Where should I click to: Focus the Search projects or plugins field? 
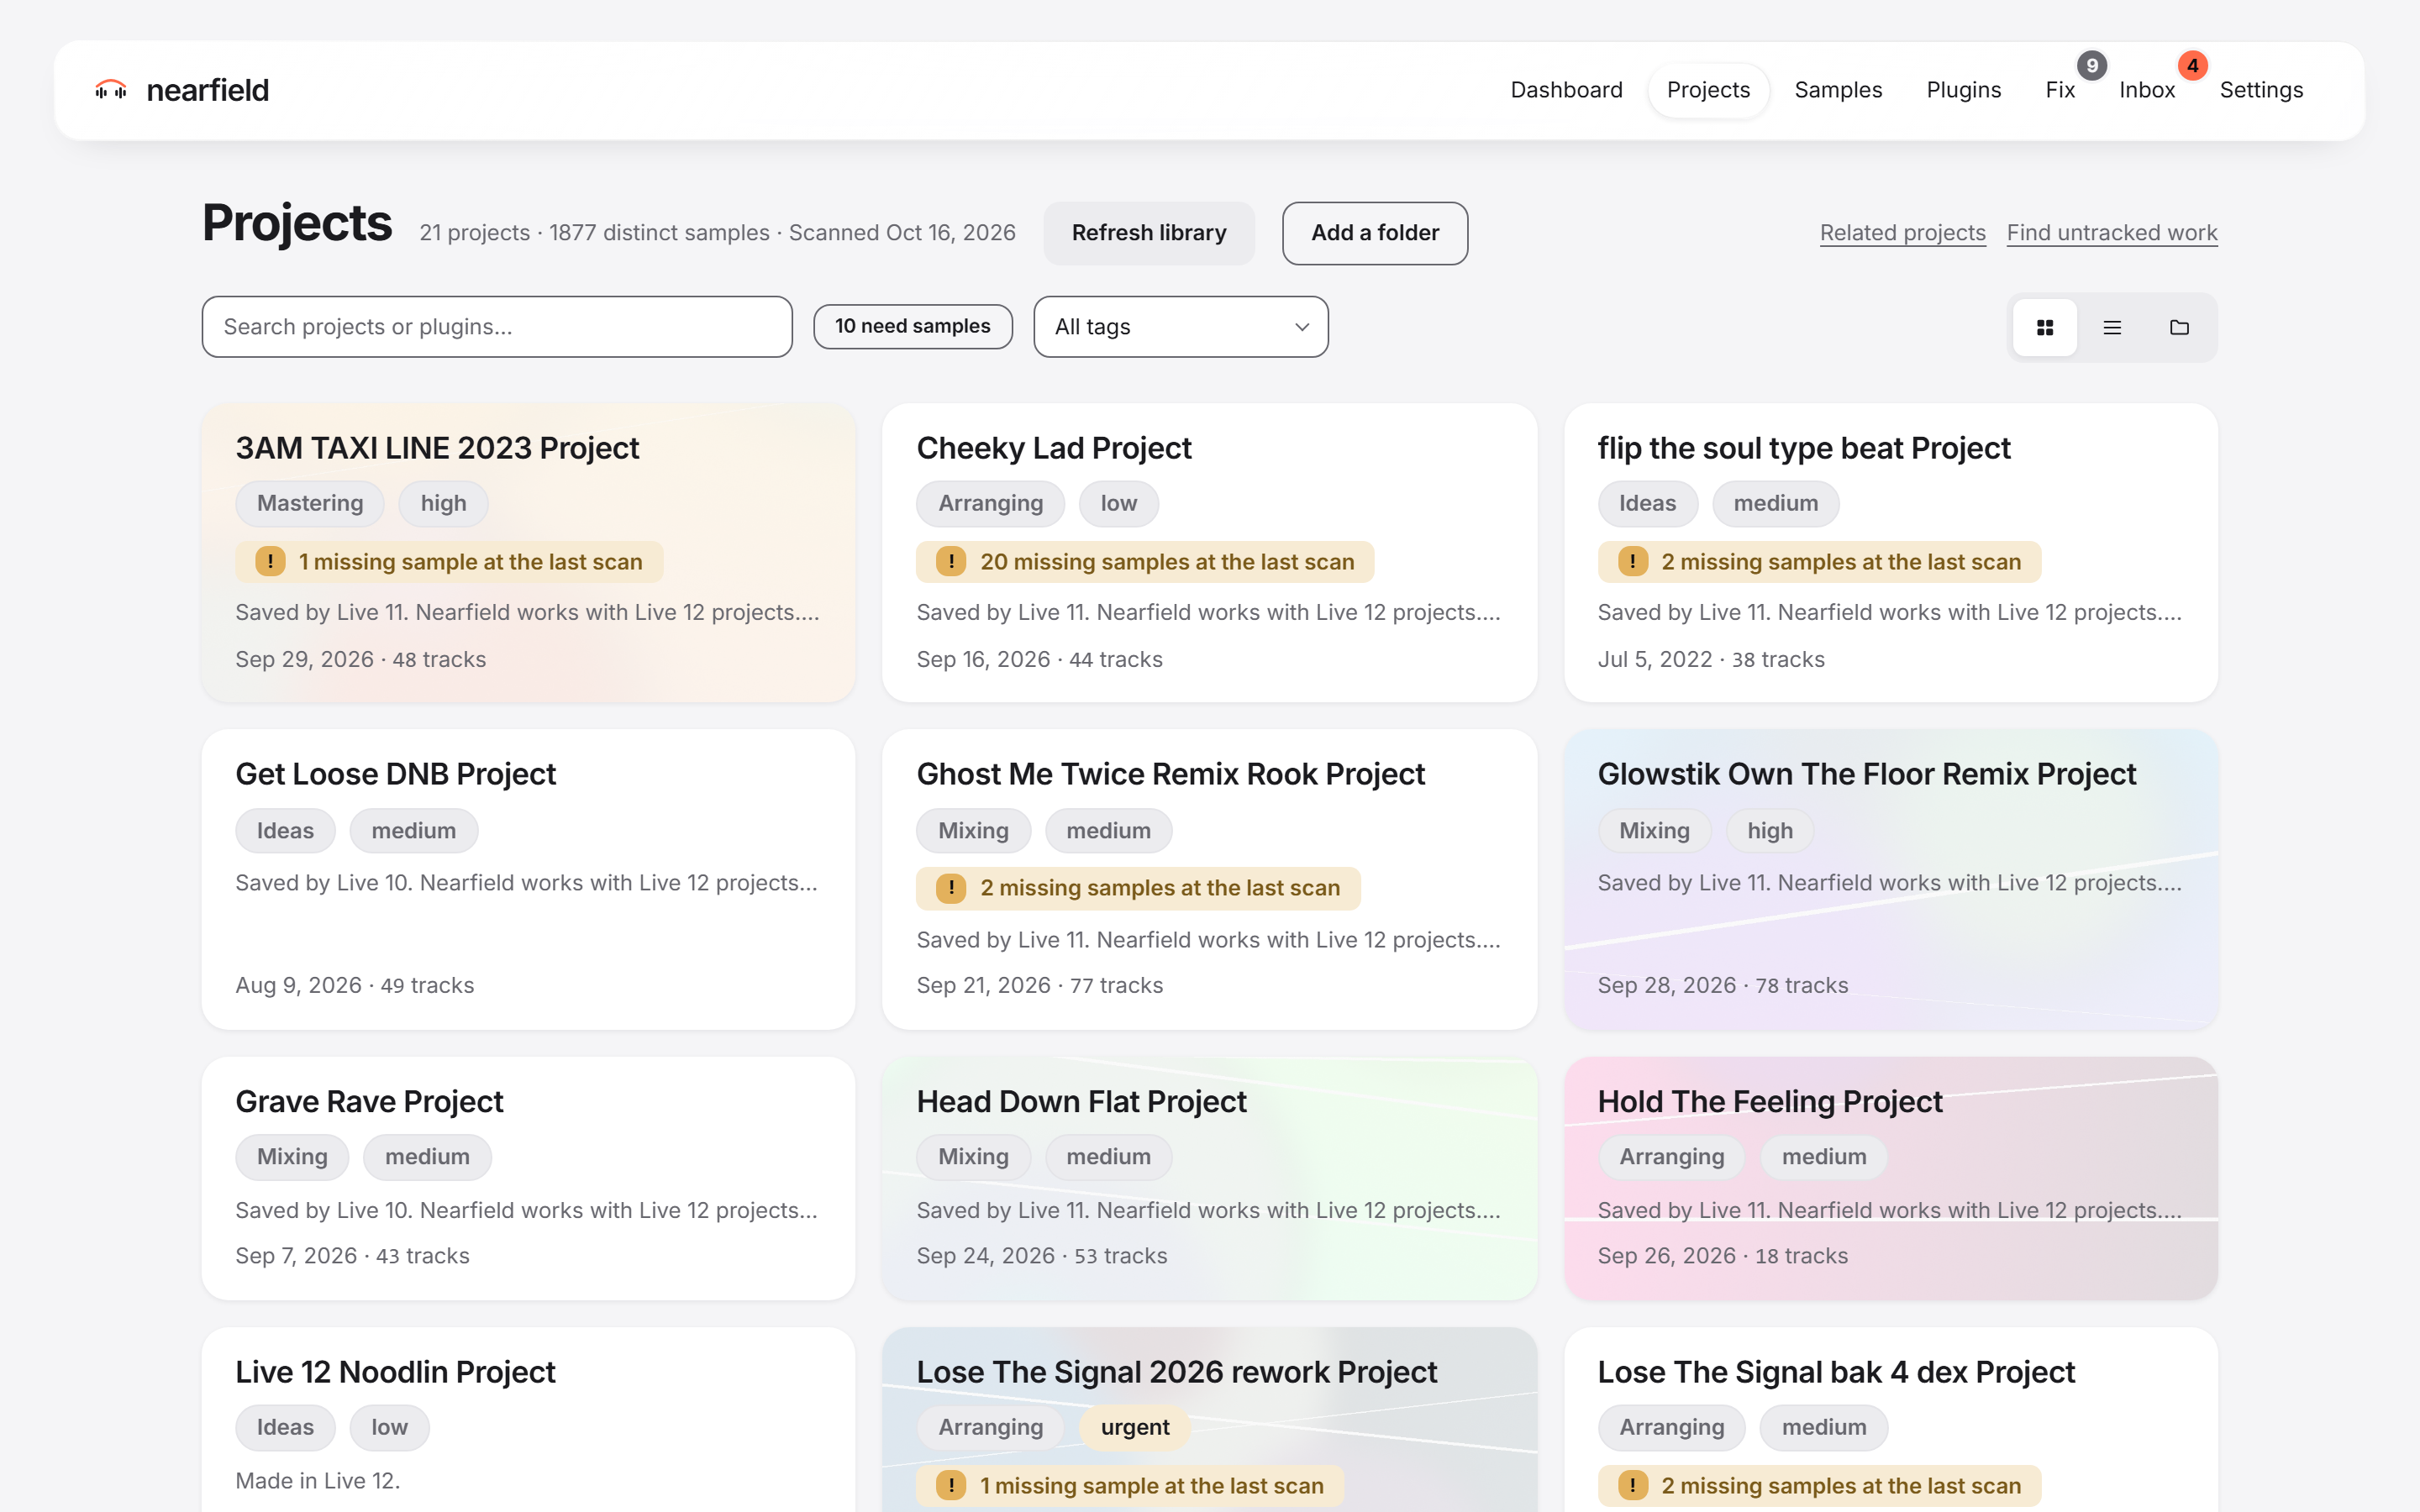pos(497,327)
